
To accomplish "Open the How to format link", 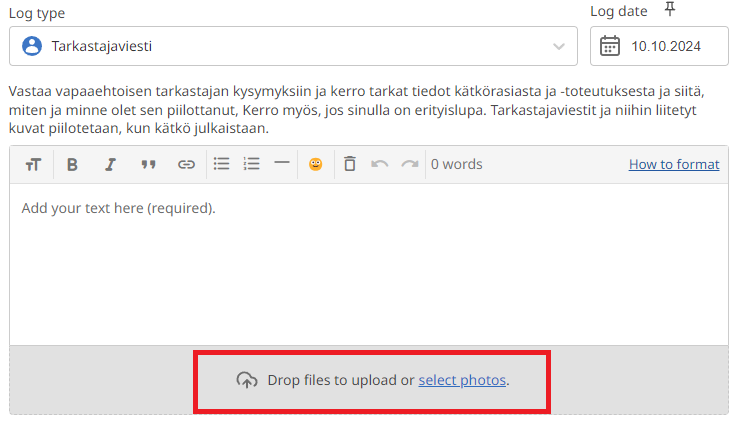I will [x=673, y=165].
